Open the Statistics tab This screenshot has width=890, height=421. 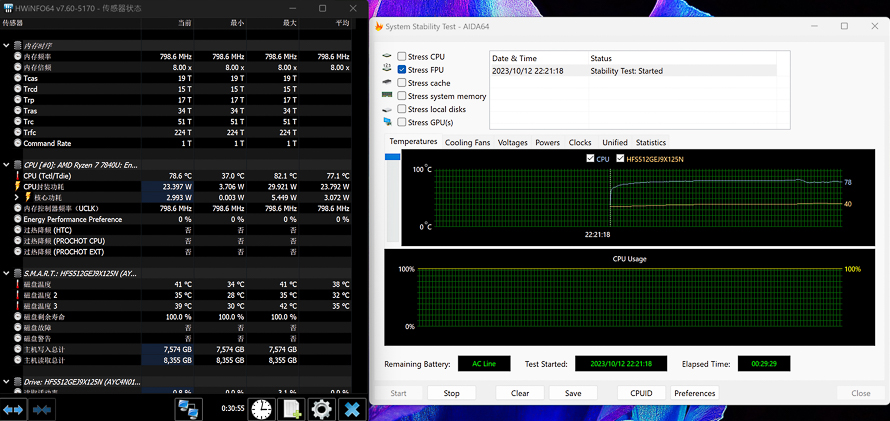pos(650,142)
